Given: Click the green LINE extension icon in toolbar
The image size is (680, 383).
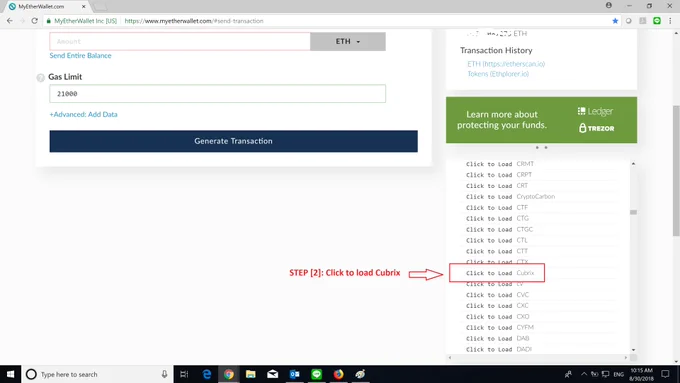Looking at the screenshot, I should [x=657, y=21].
